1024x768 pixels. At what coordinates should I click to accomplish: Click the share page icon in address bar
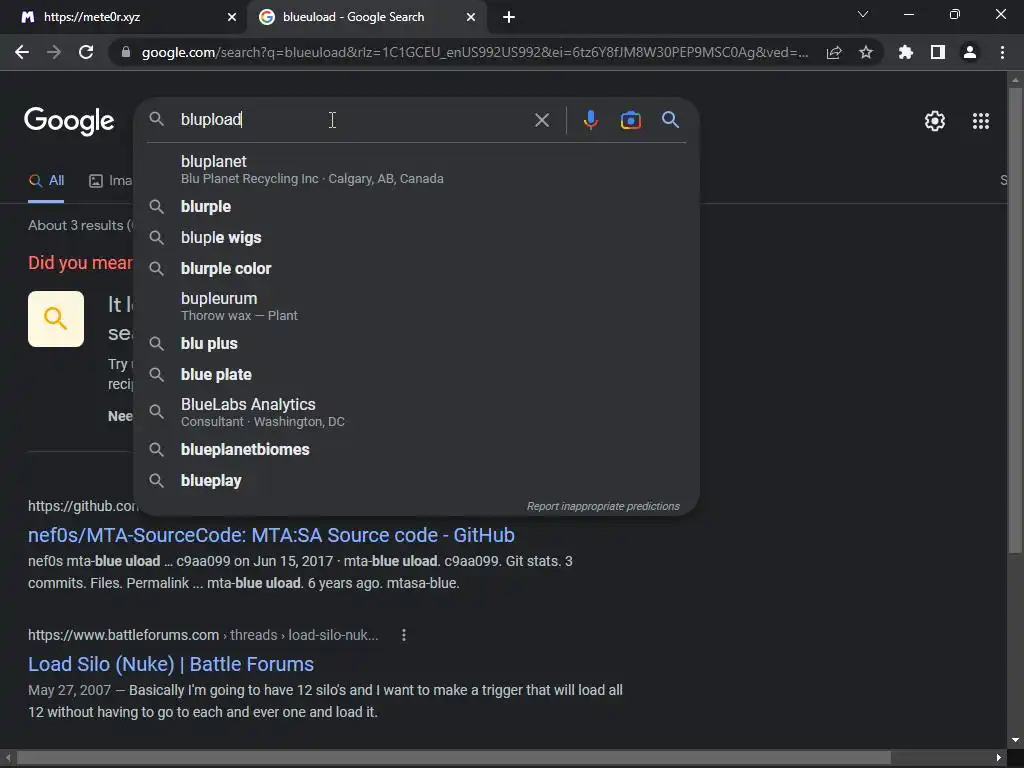(x=834, y=52)
